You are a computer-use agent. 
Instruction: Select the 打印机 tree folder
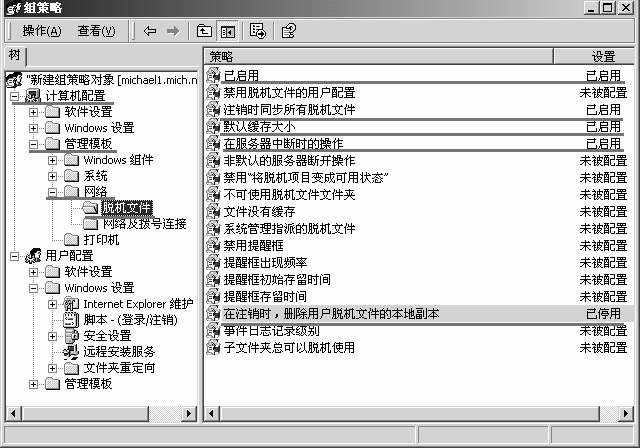101,240
